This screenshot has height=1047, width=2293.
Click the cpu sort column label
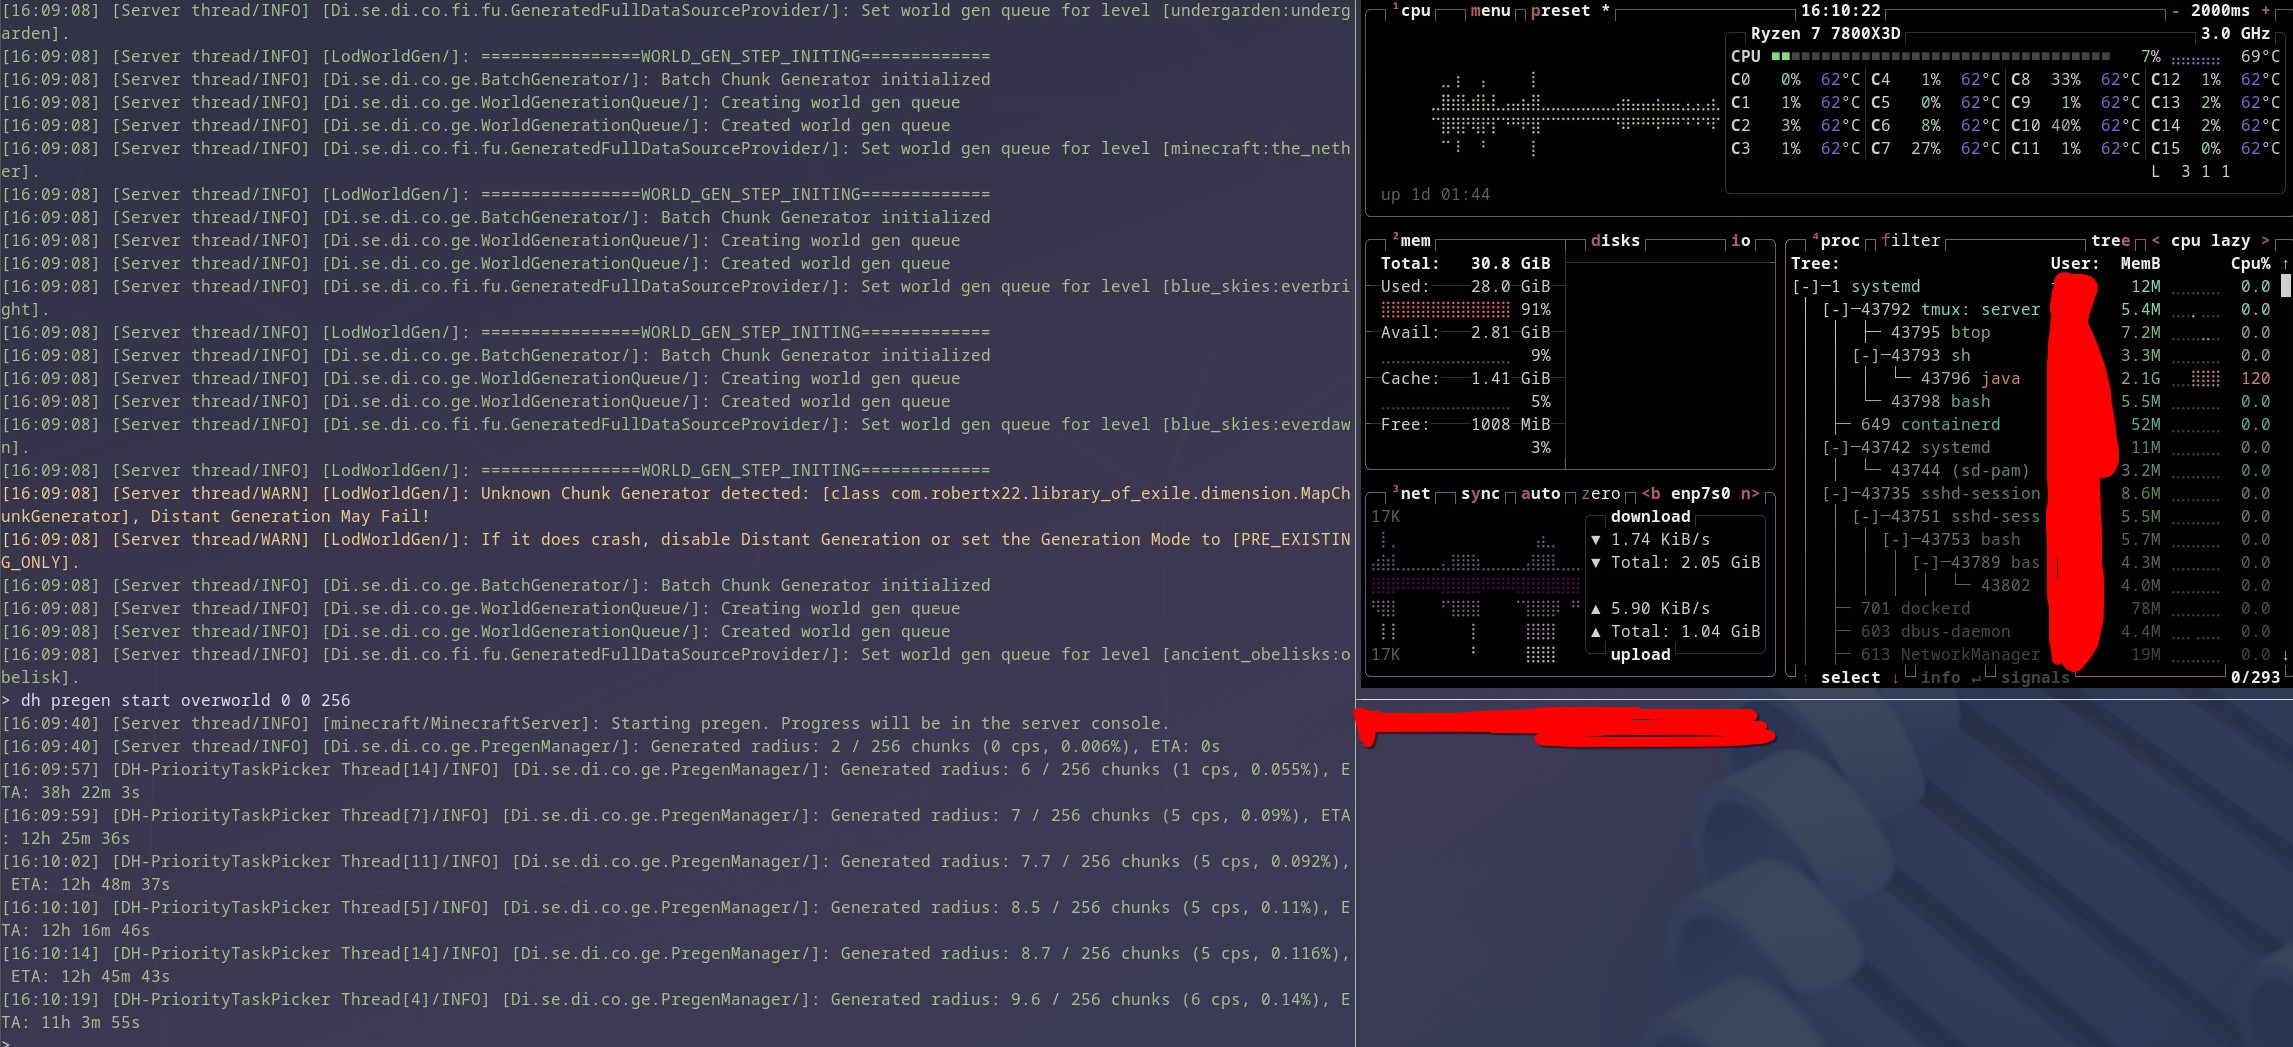(2185, 240)
